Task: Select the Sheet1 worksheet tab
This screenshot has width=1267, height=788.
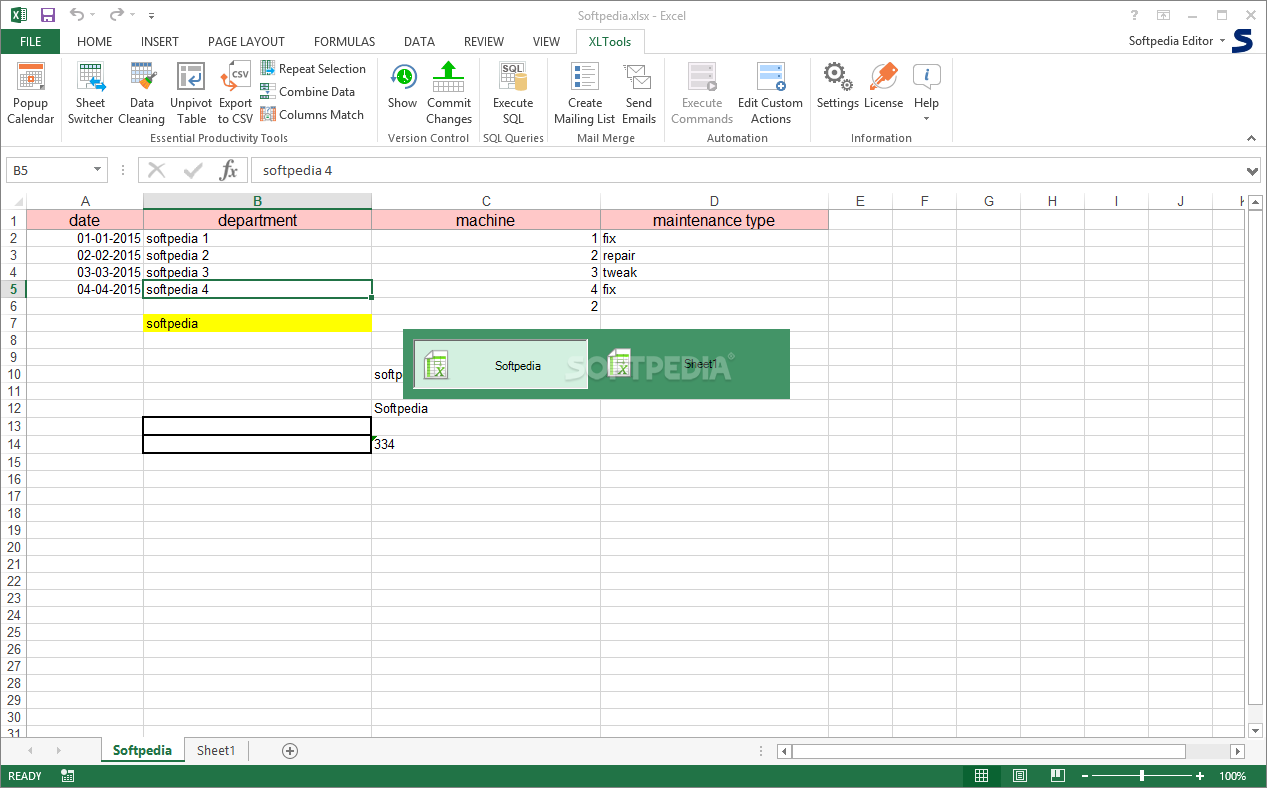Action: (x=216, y=750)
